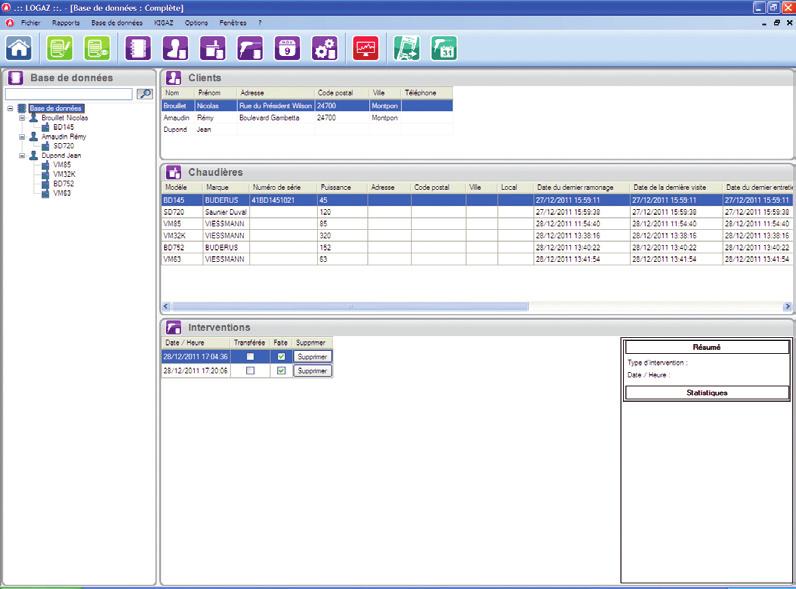The width and height of the screenshot is (796, 589).
Task: Click the person icon beside Broullet Nicolas
Action: 34,118
